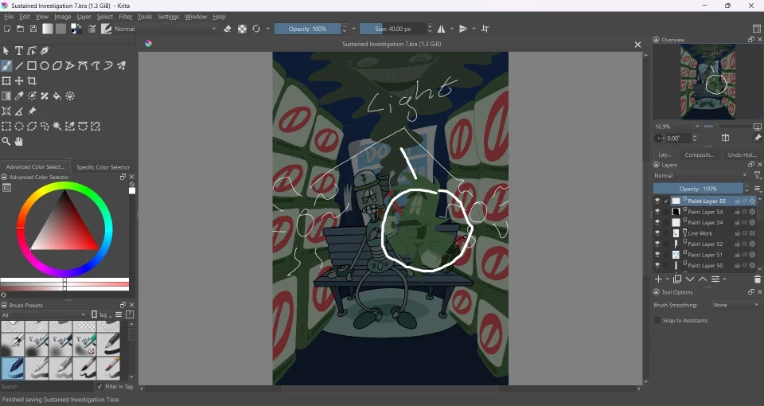Select the Text tool
The width and height of the screenshot is (764, 406).
click(19, 51)
